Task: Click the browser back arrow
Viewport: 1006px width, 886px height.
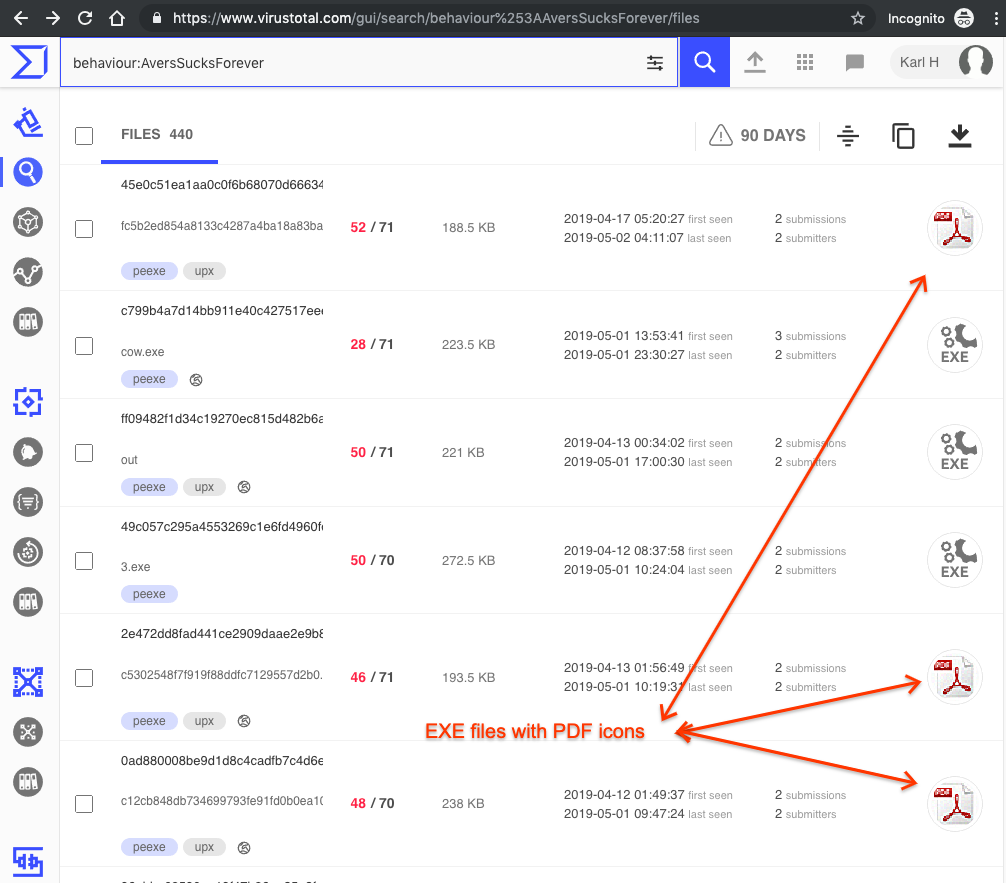Action: [21, 18]
